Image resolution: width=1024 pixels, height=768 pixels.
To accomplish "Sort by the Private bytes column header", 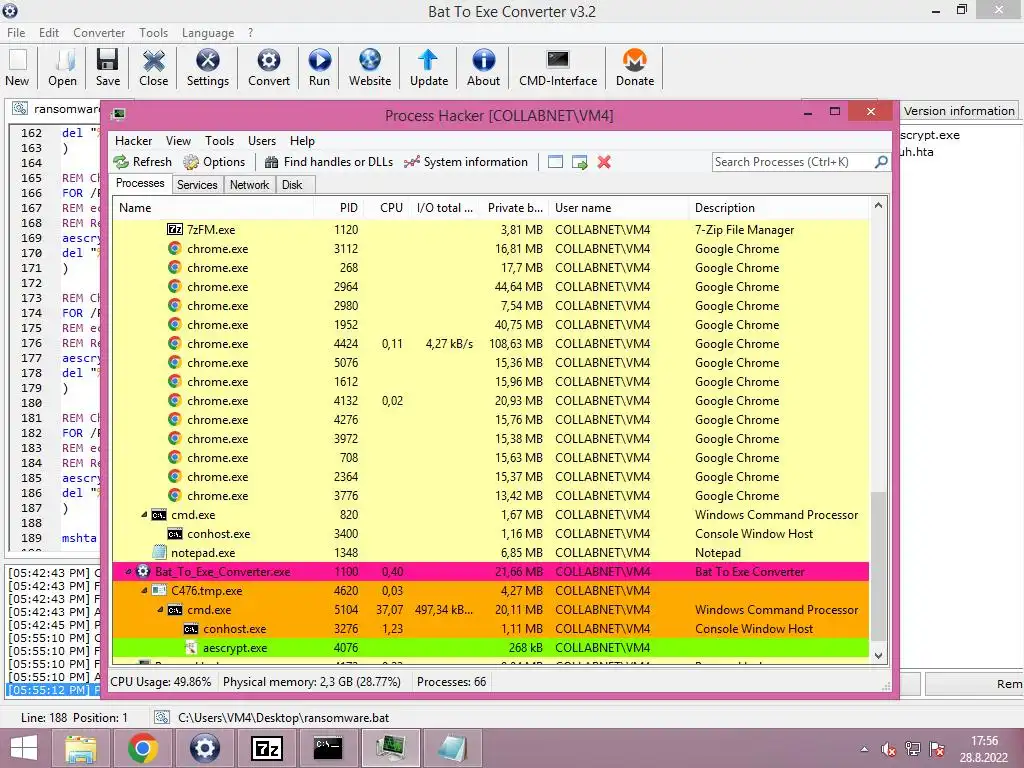I will pyautogui.click(x=515, y=208).
